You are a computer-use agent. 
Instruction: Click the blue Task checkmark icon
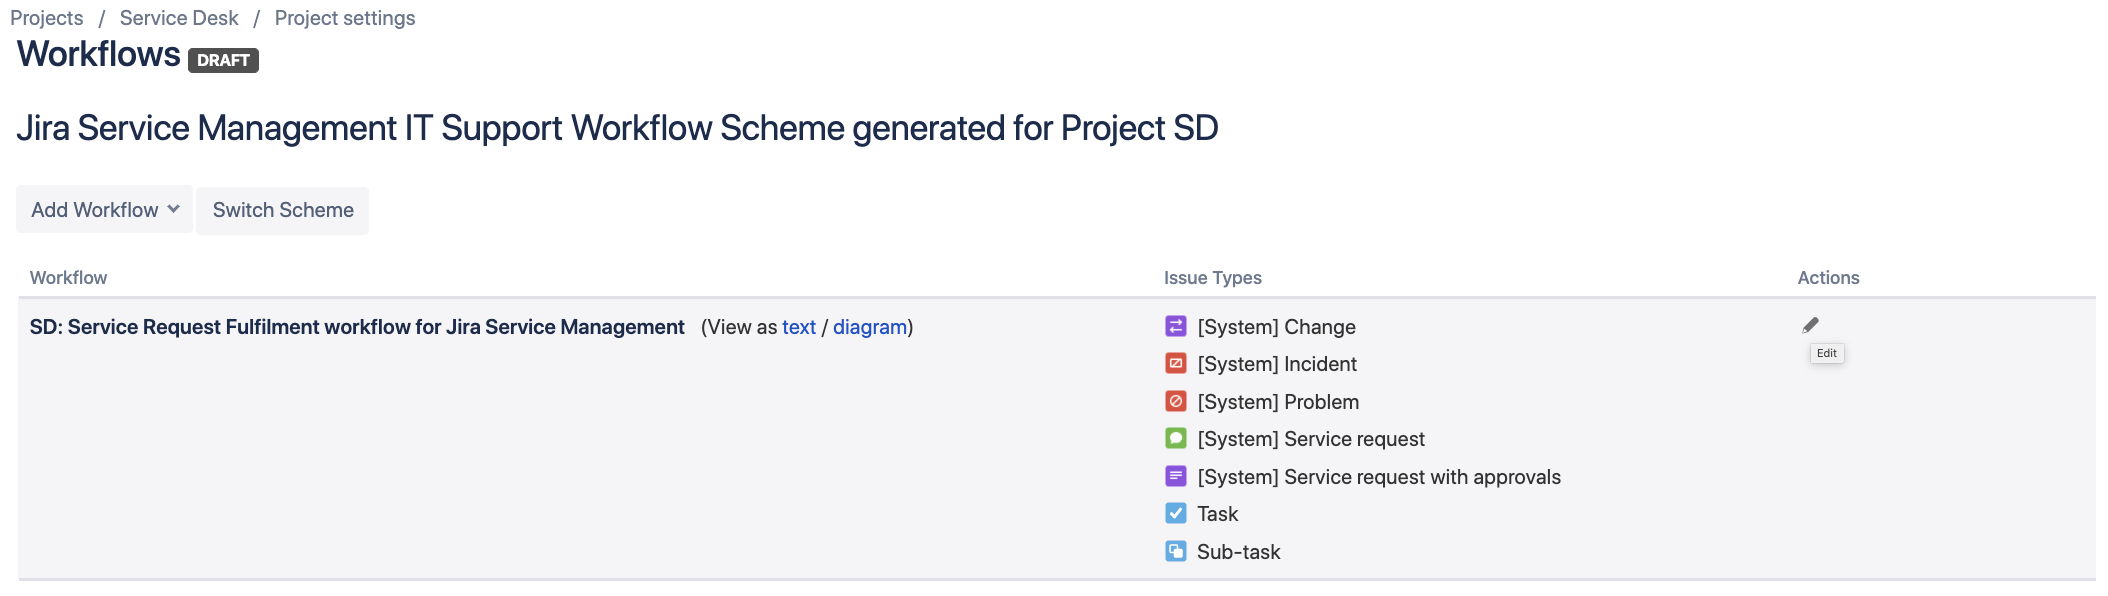(x=1176, y=514)
